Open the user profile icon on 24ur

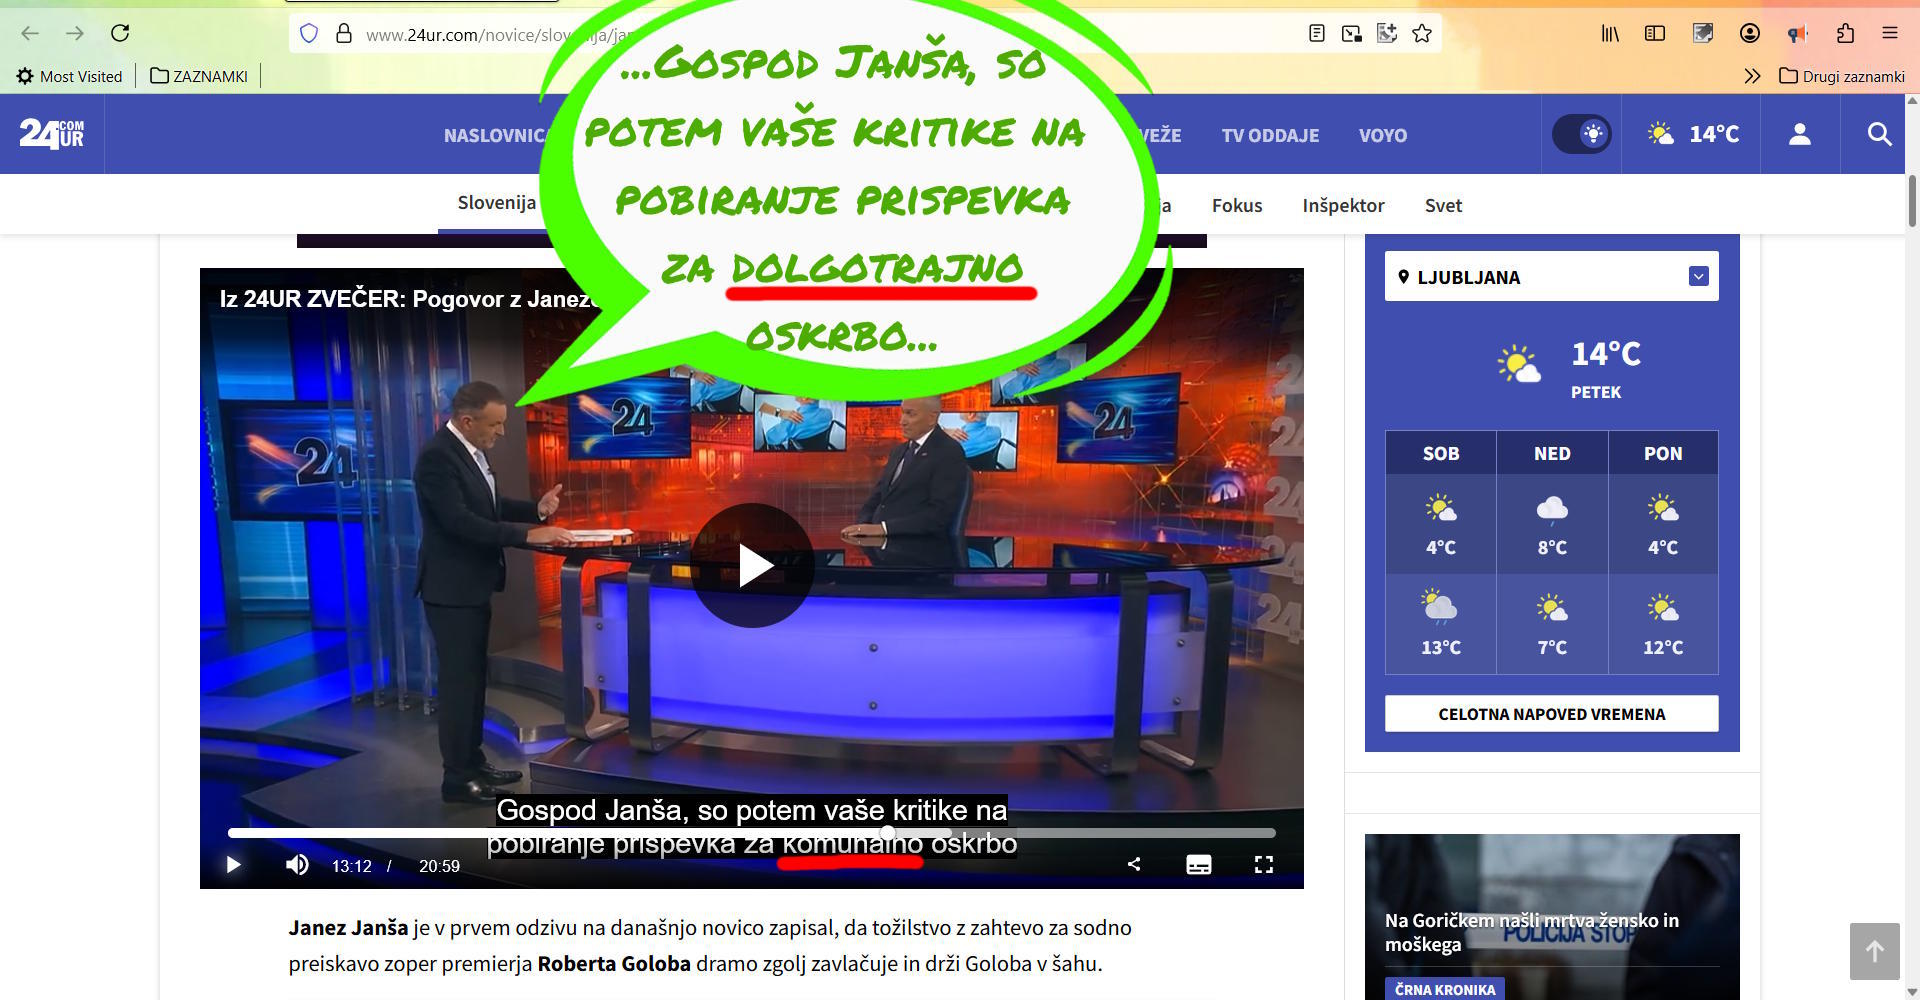[1799, 134]
